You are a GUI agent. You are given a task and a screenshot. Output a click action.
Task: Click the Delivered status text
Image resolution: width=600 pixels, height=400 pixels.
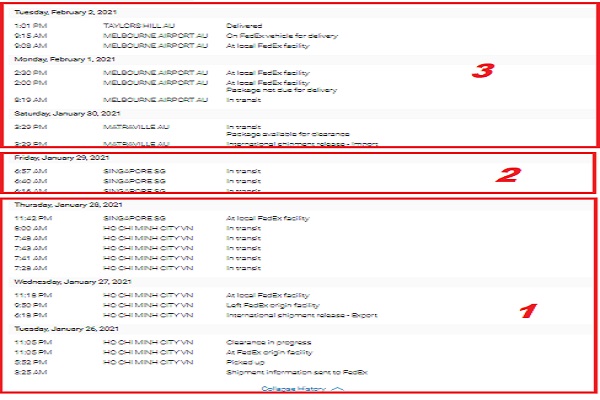[x=244, y=24]
